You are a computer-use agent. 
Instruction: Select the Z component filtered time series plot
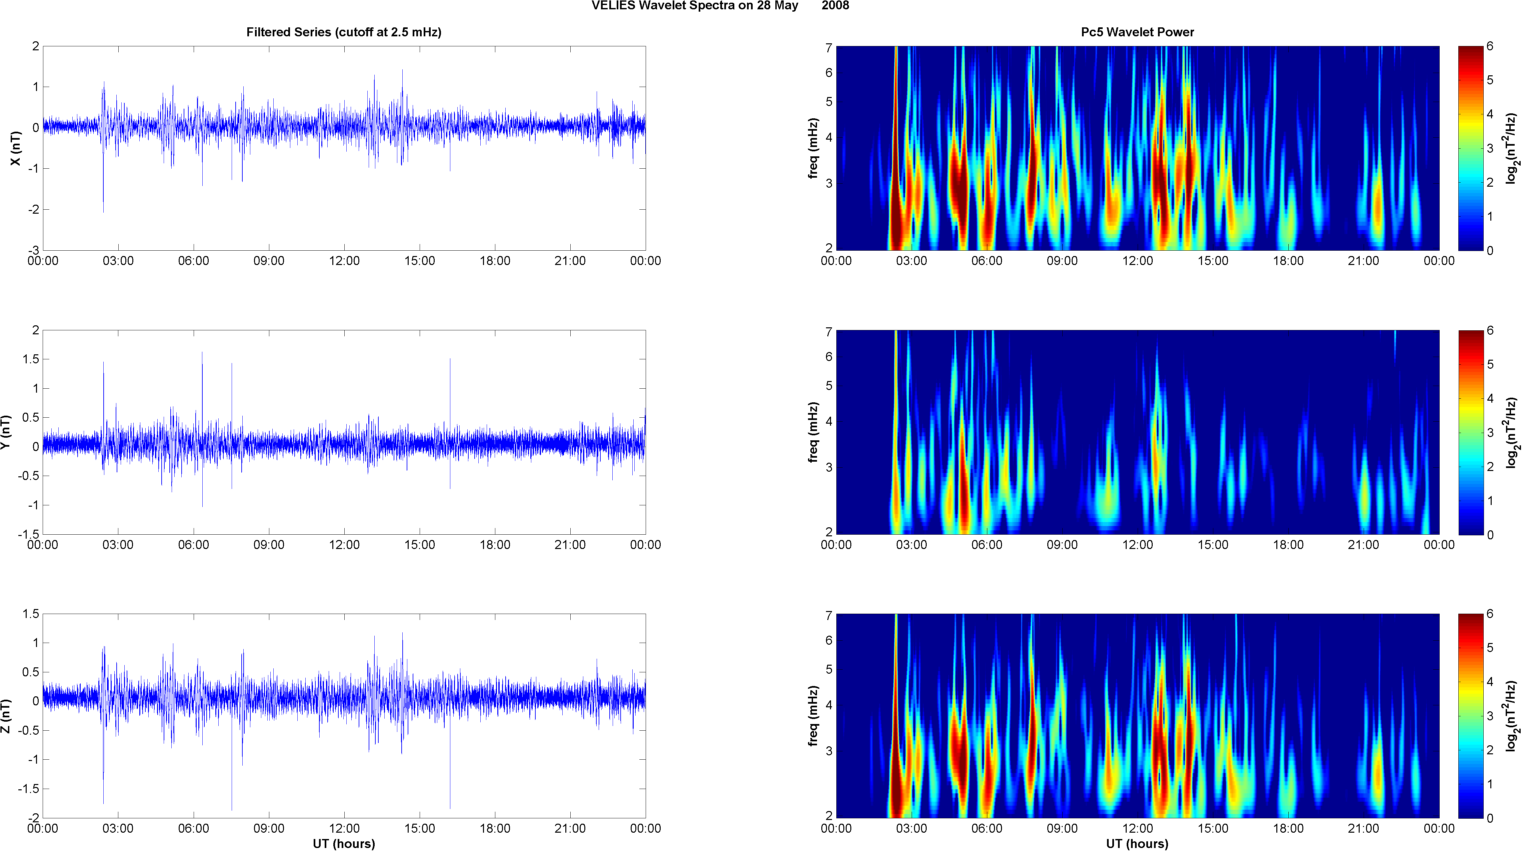344,716
